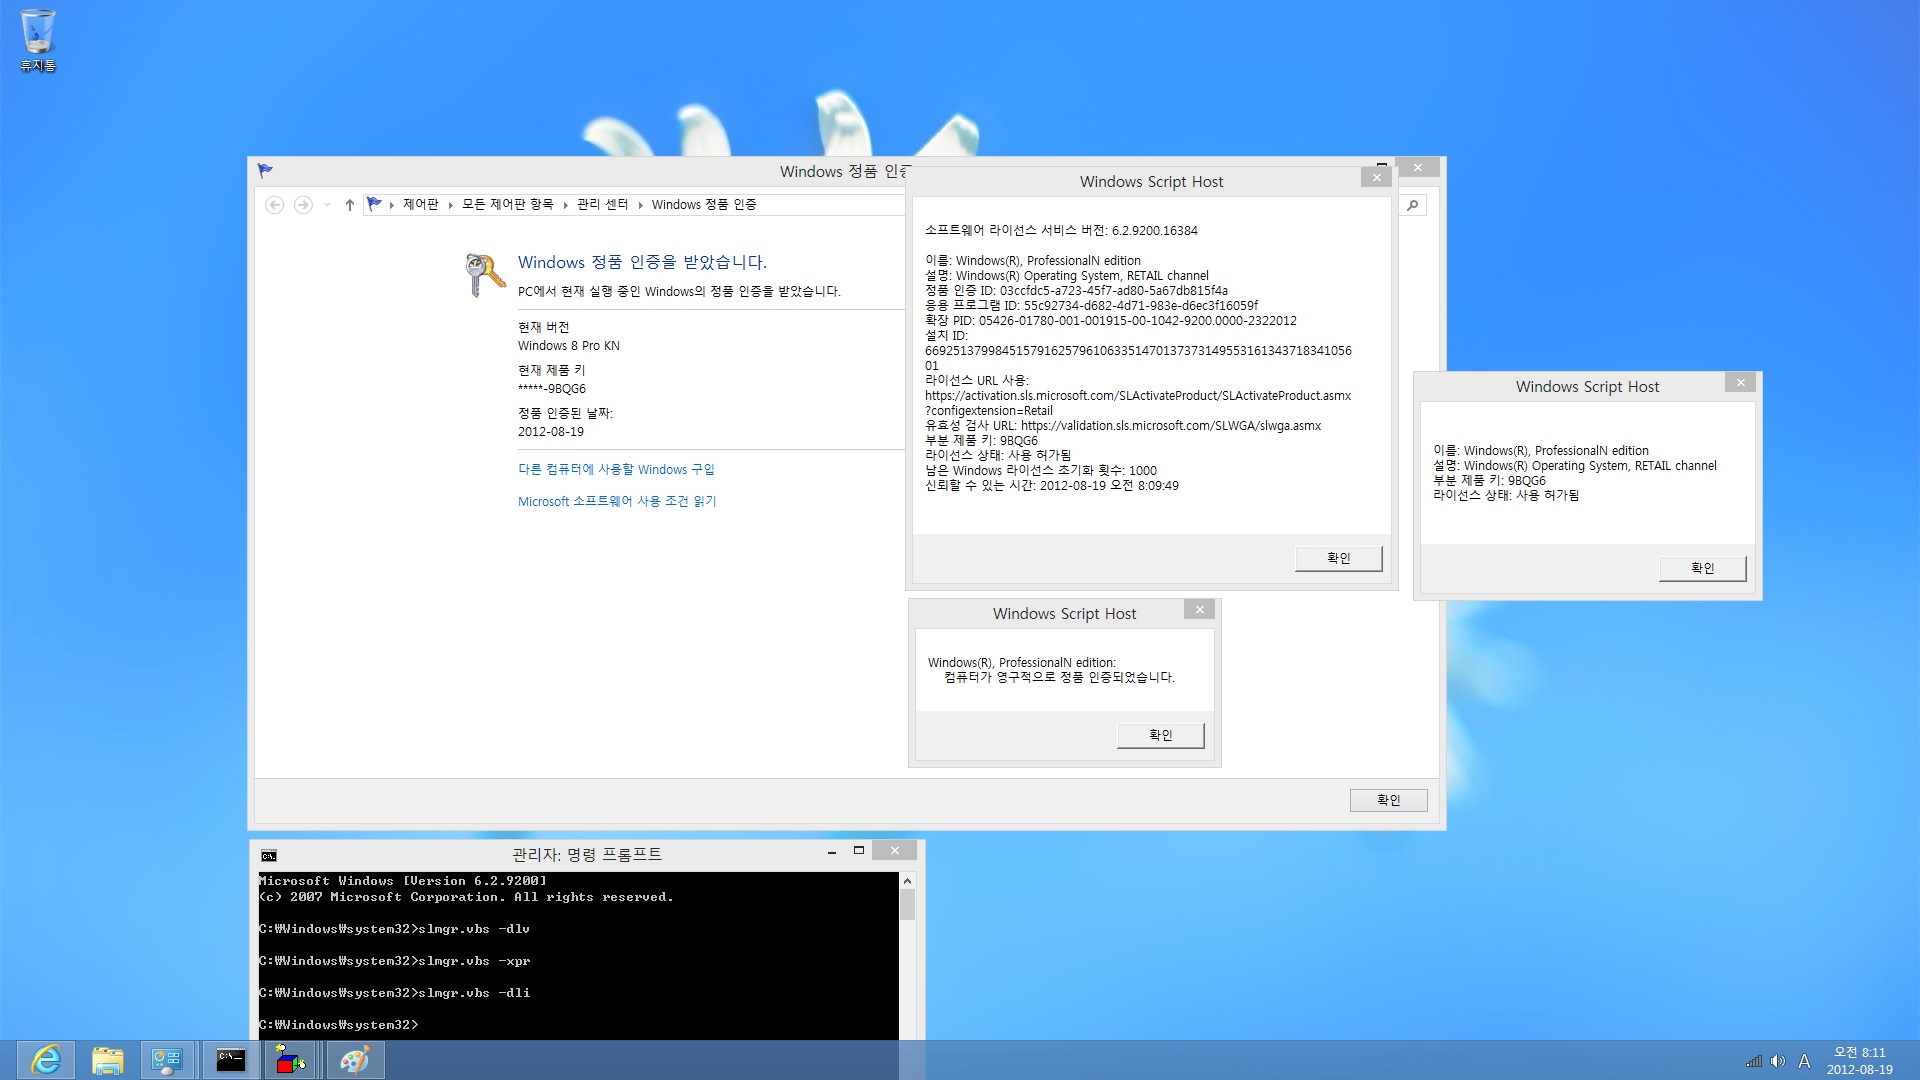
Task: Click the back arrow in activation window
Action: (x=274, y=205)
